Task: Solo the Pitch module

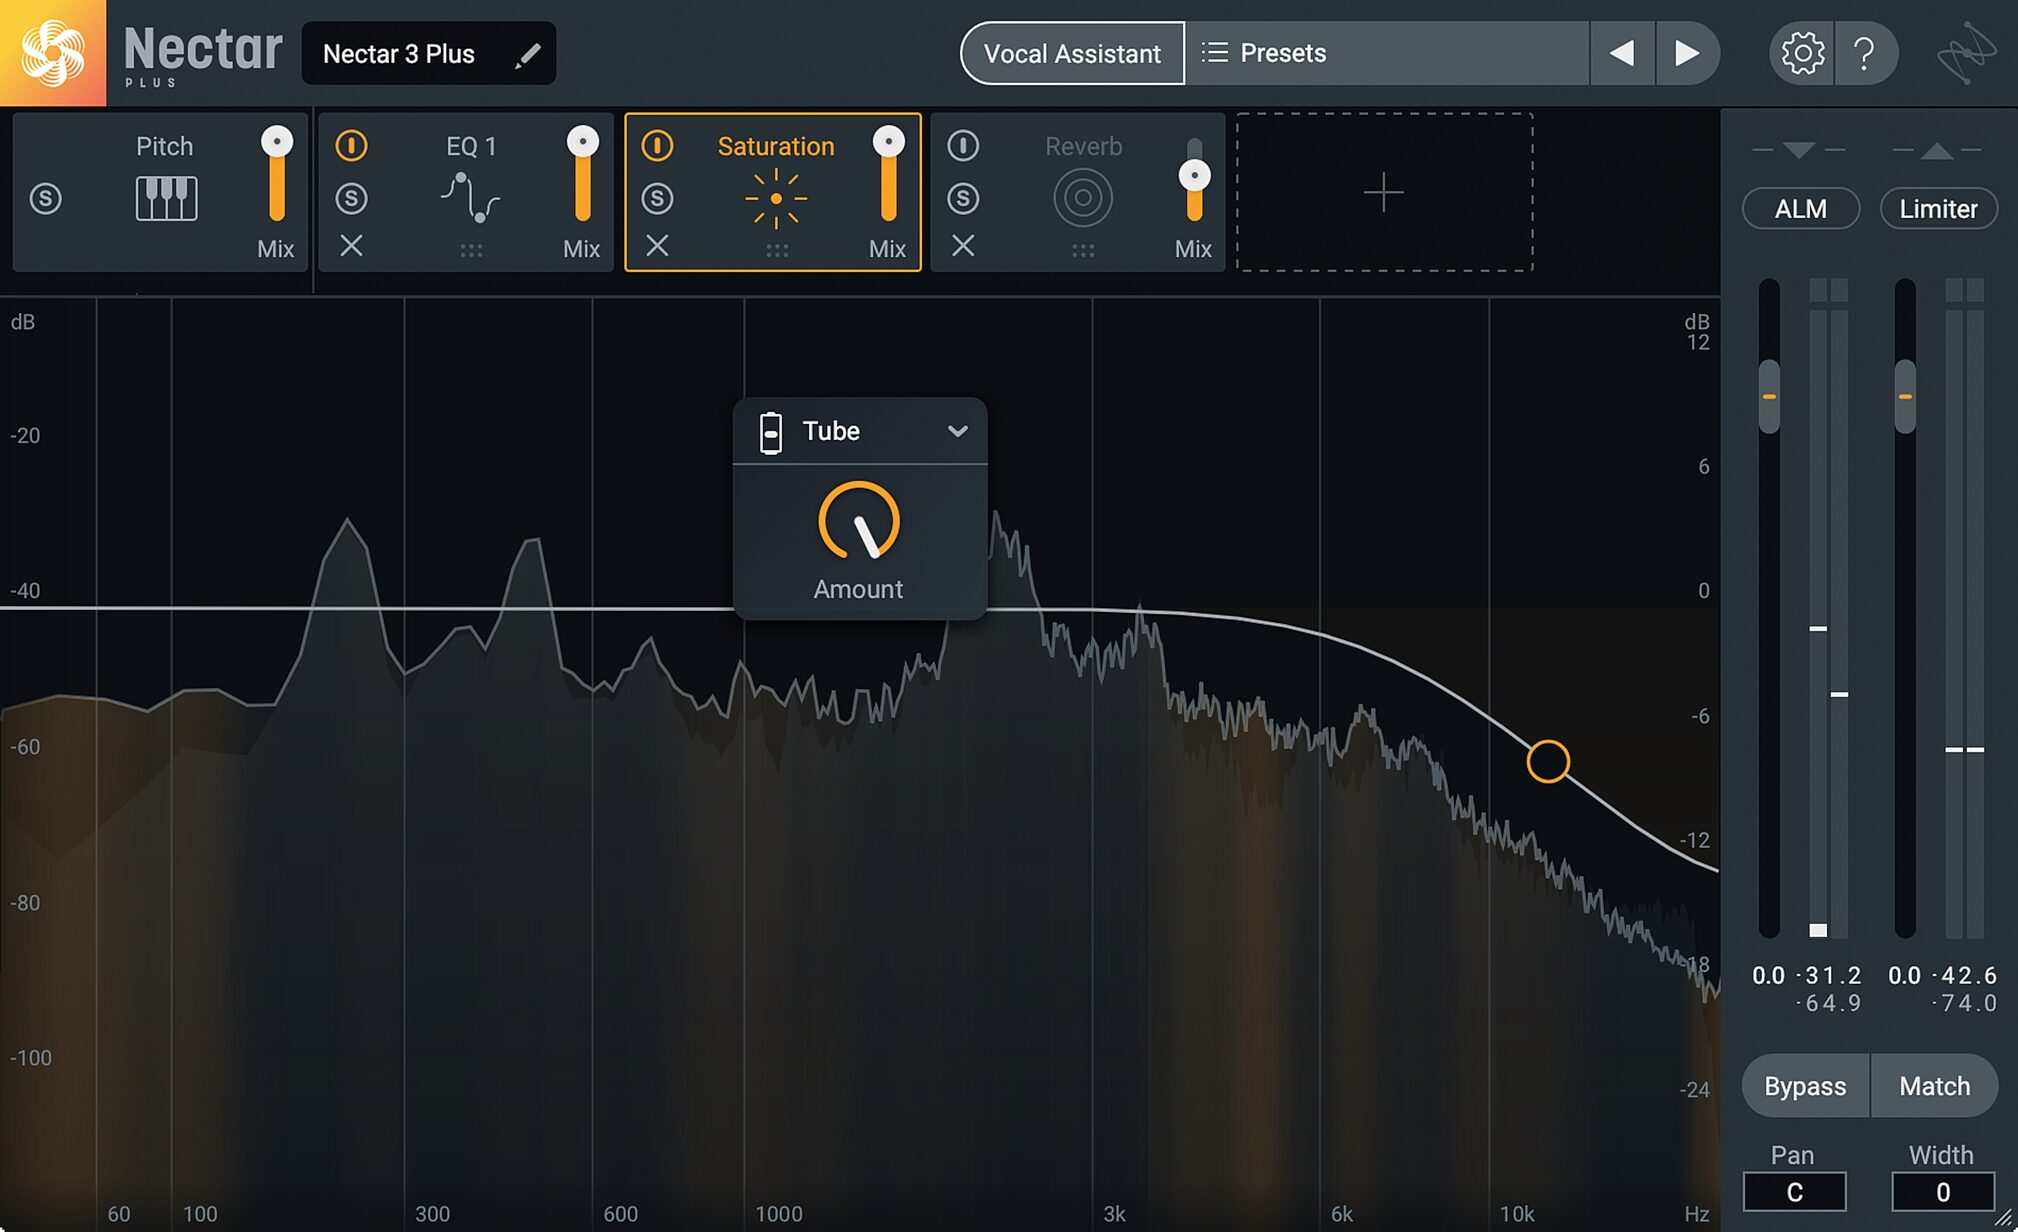Action: (x=45, y=198)
